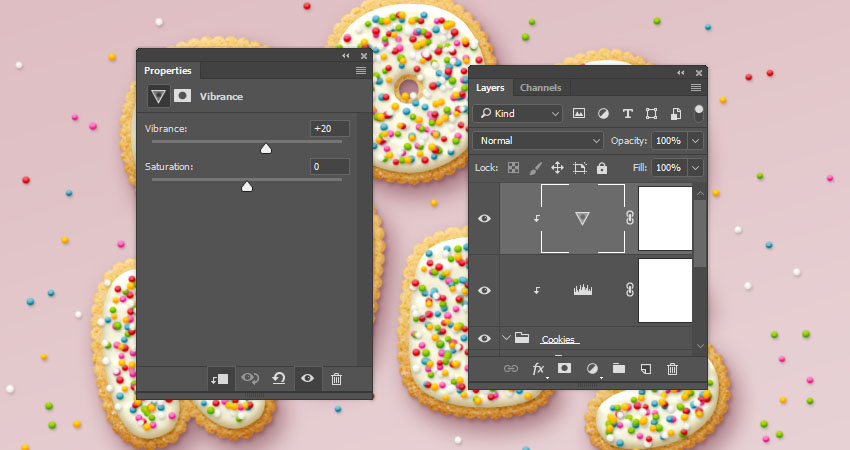
Task: Click the Masks button in the Properties panel
Action: [183, 96]
